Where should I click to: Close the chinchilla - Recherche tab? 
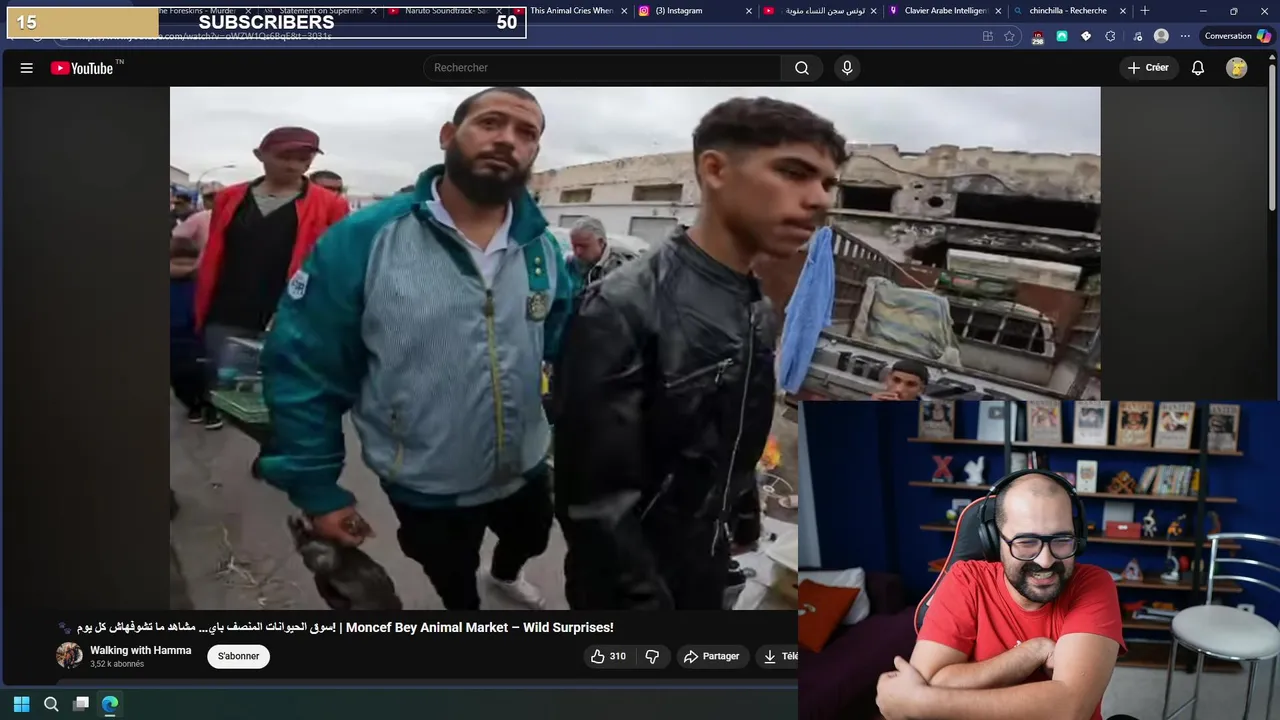[x=1123, y=11]
